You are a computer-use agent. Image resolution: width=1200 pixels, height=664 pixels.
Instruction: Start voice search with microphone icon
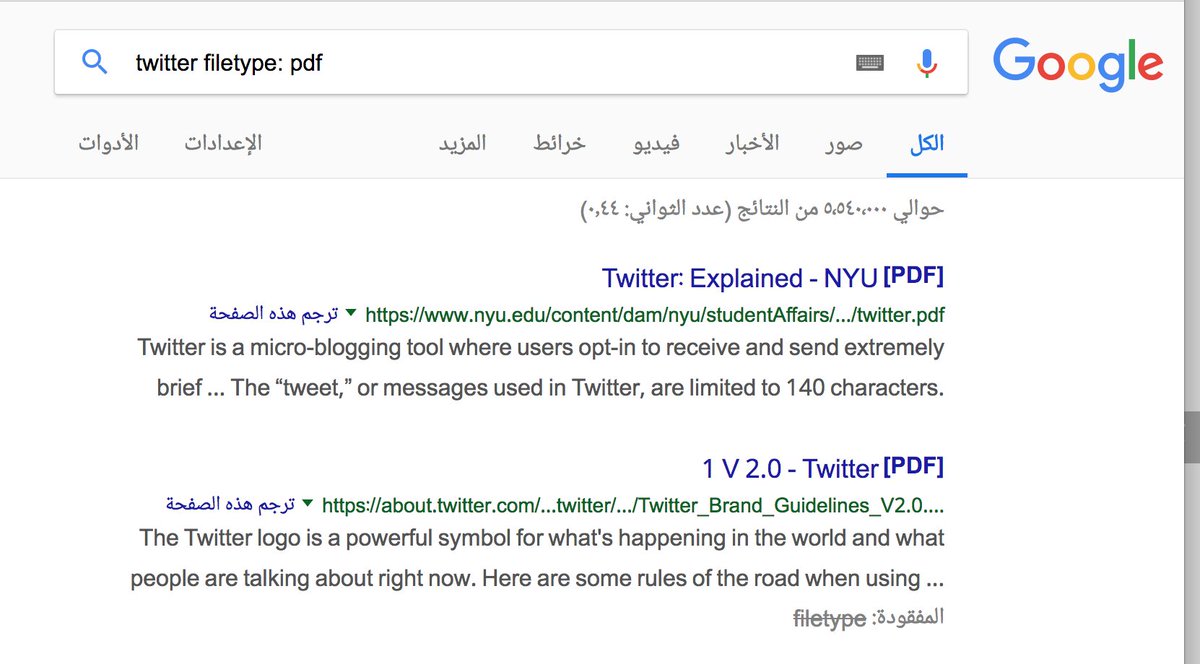click(x=927, y=63)
